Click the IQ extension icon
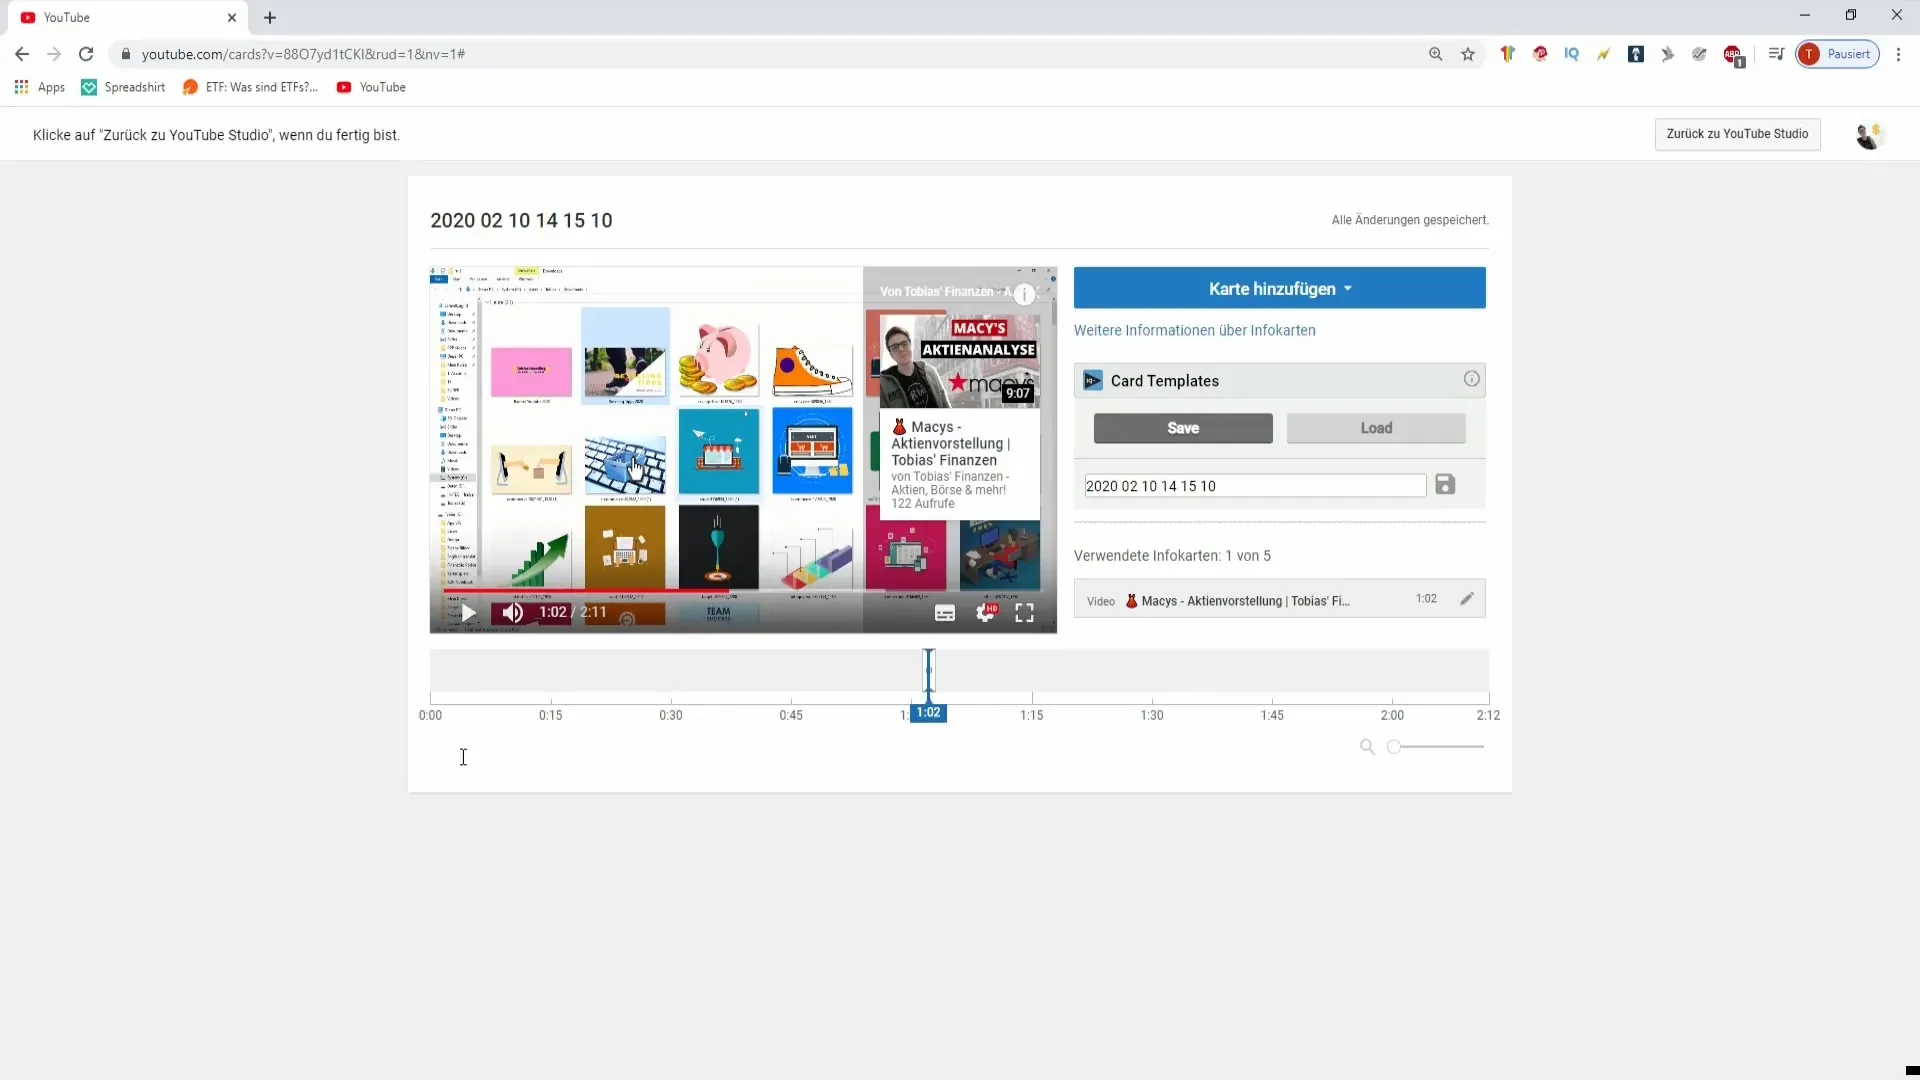Image resolution: width=1920 pixels, height=1080 pixels. coord(1572,54)
